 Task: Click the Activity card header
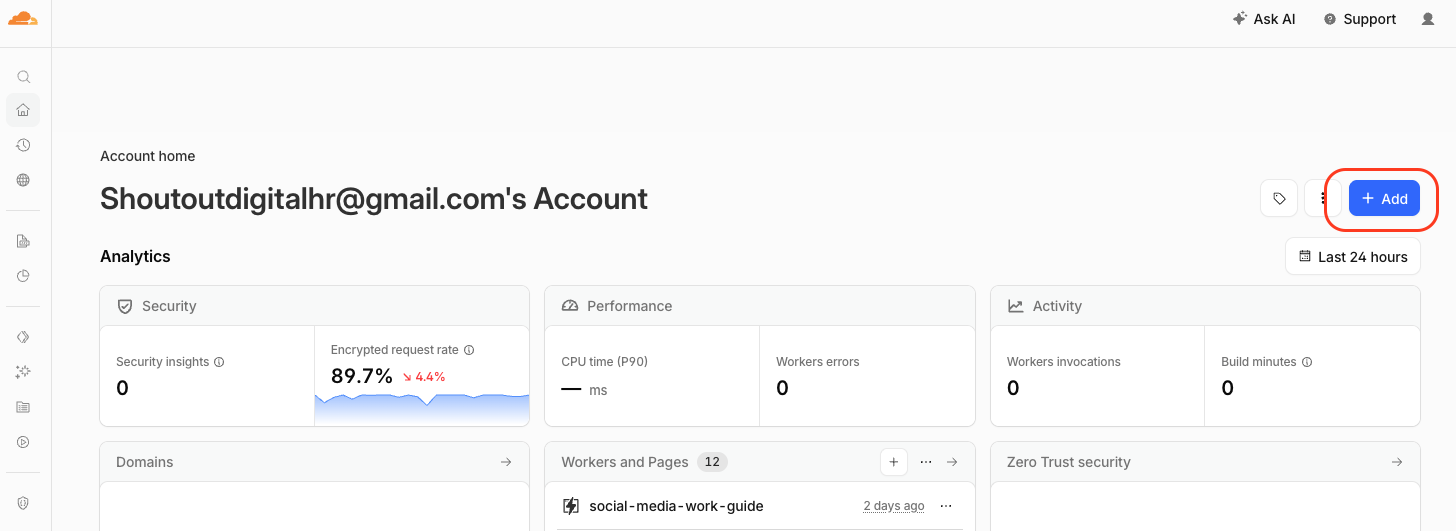coord(1205,306)
